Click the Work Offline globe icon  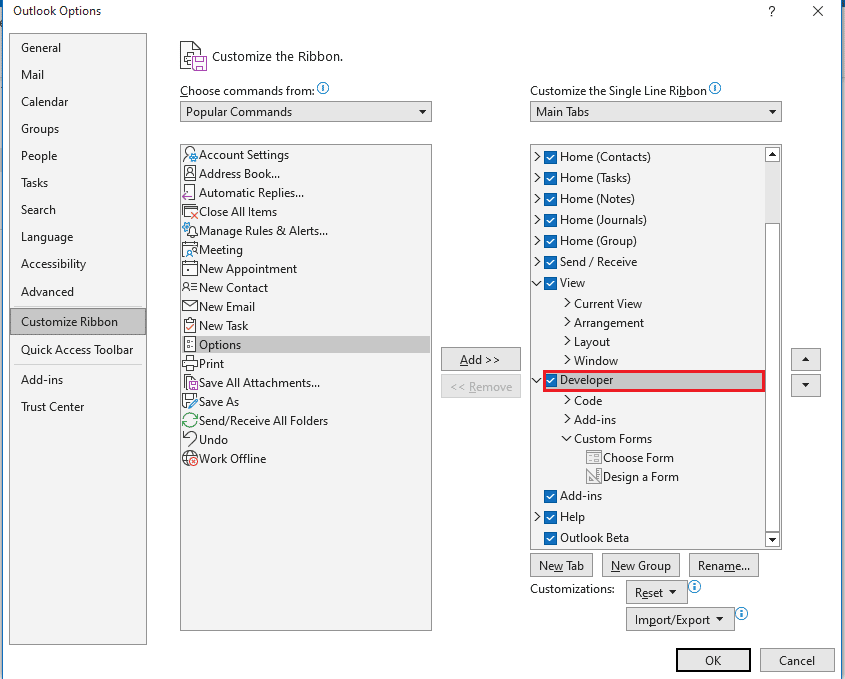tap(190, 459)
